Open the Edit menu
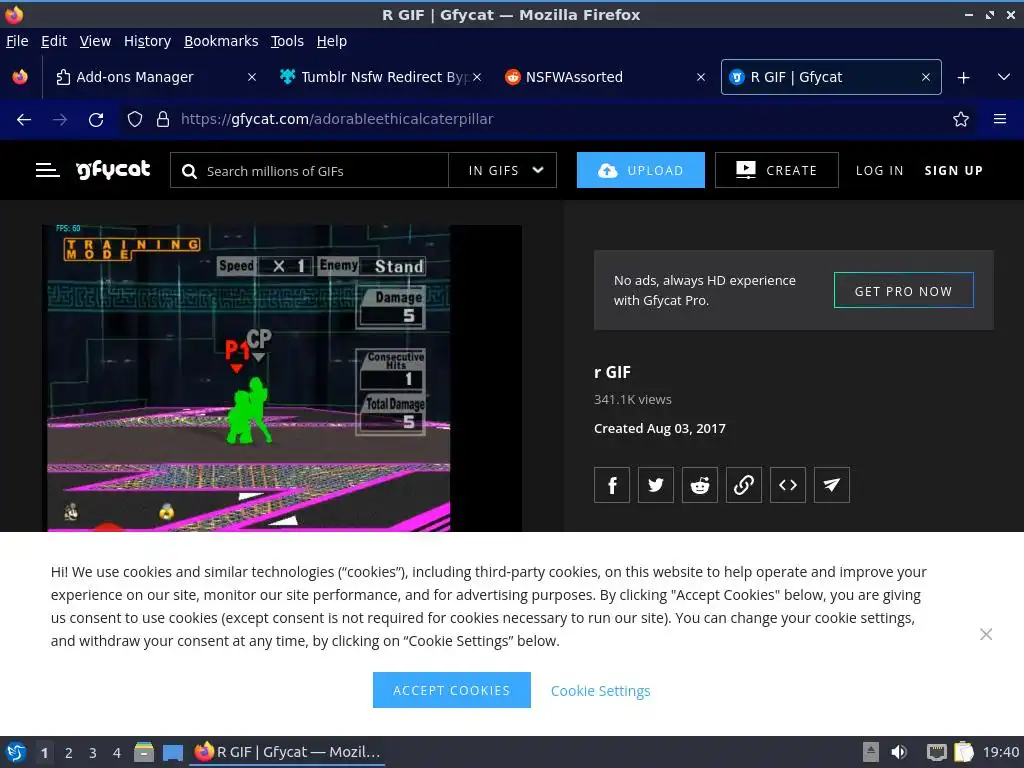This screenshot has height=768, width=1024. [x=54, y=41]
